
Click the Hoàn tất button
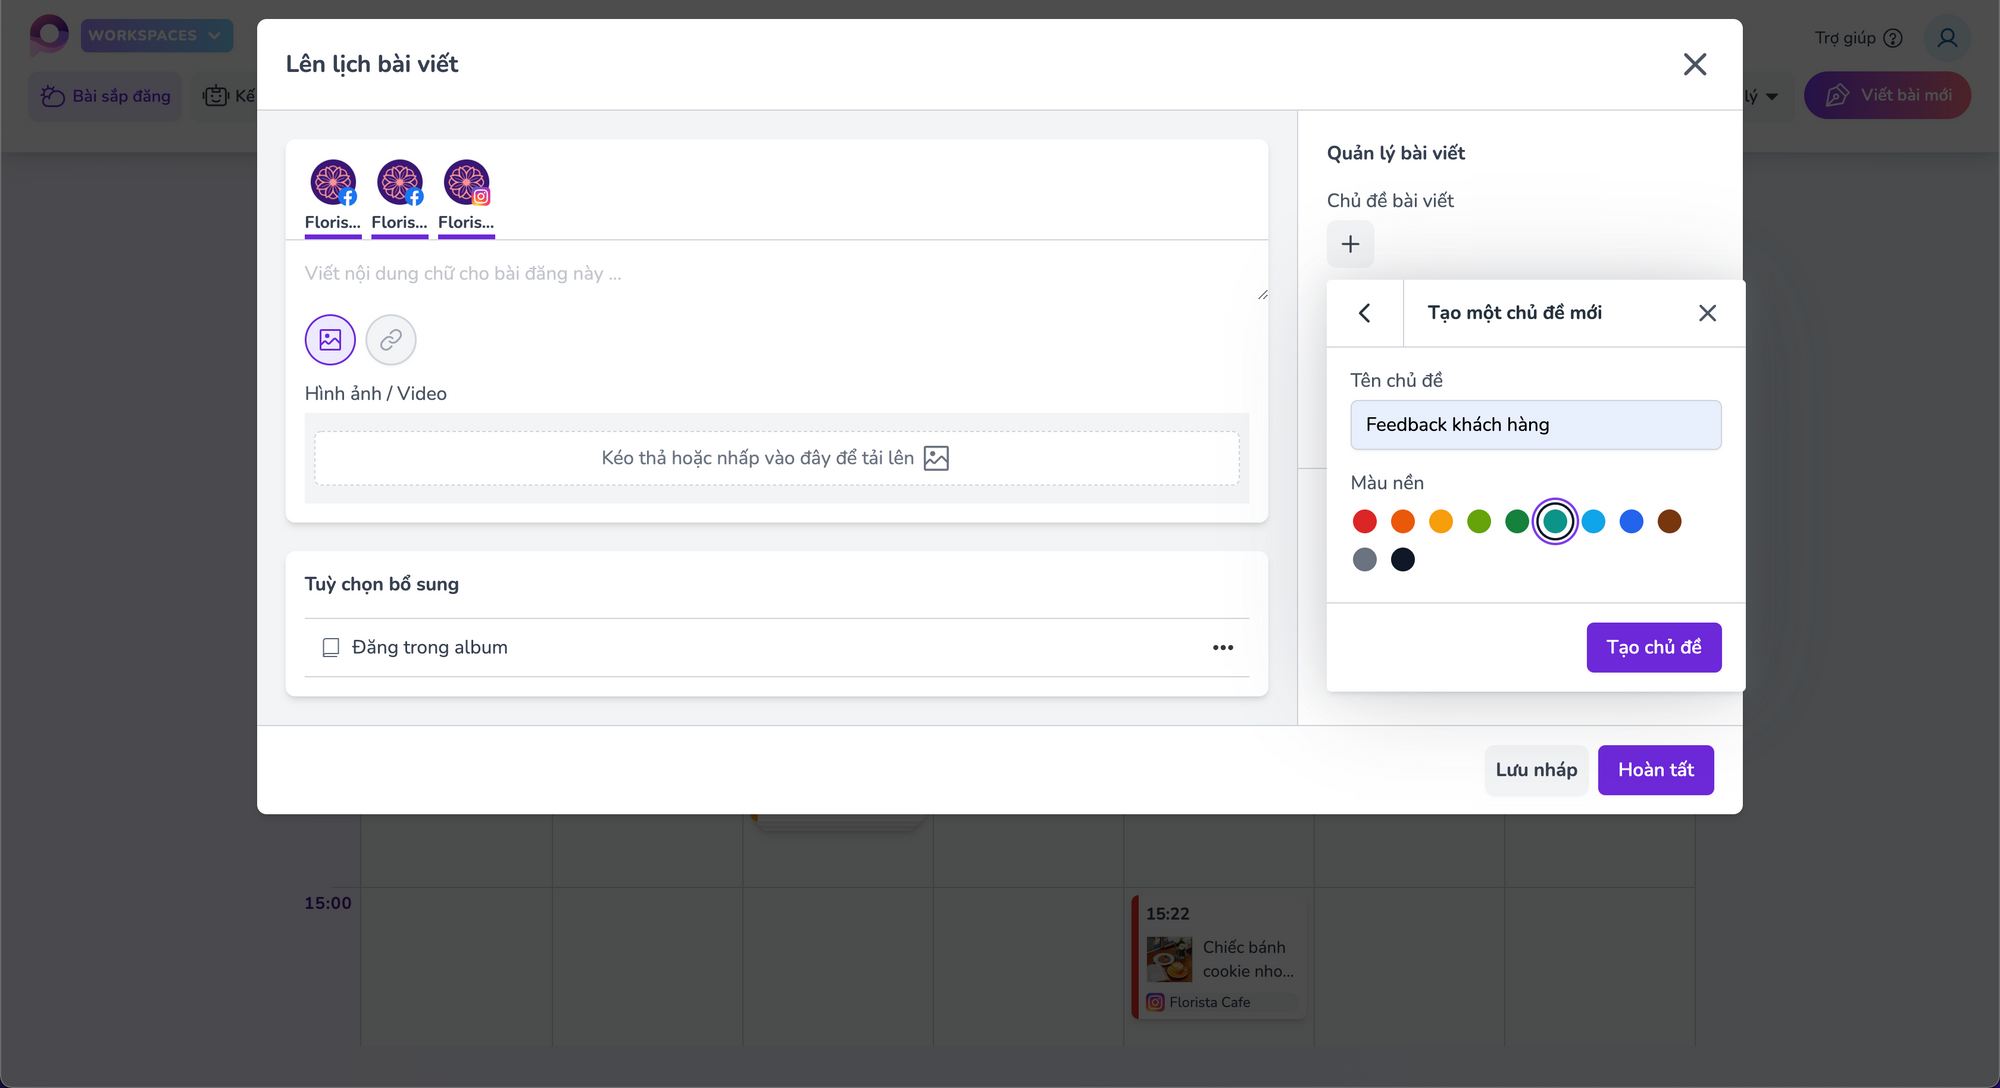coord(1656,770)
